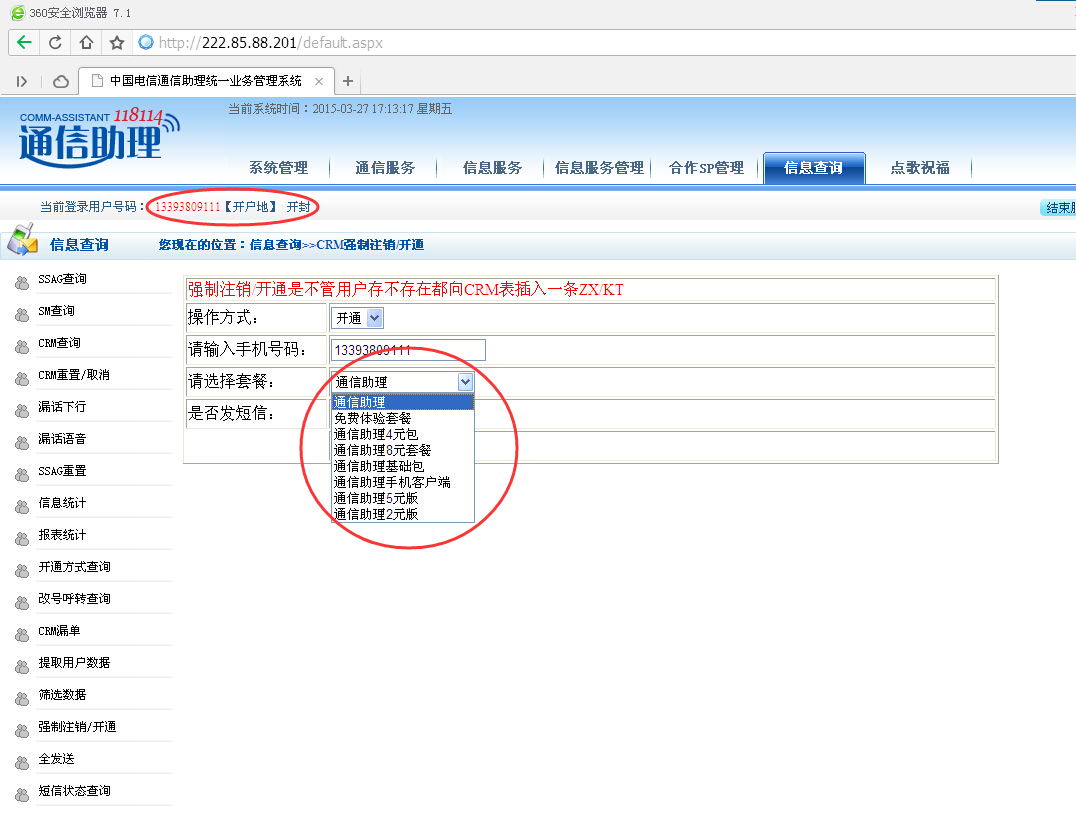The image size is (1076, 813).
Task: Click the icon beside 筛选数据
Action: click(22, 698)
